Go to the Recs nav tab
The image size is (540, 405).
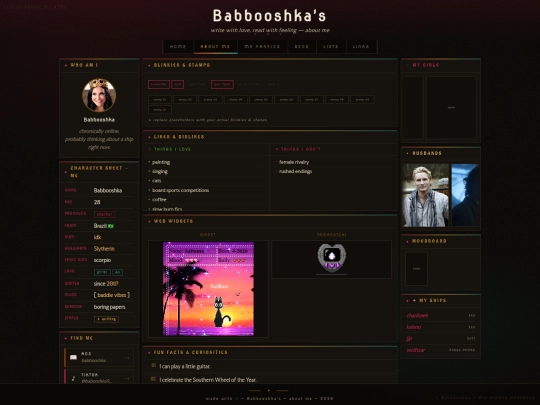(x=301, y=46)
